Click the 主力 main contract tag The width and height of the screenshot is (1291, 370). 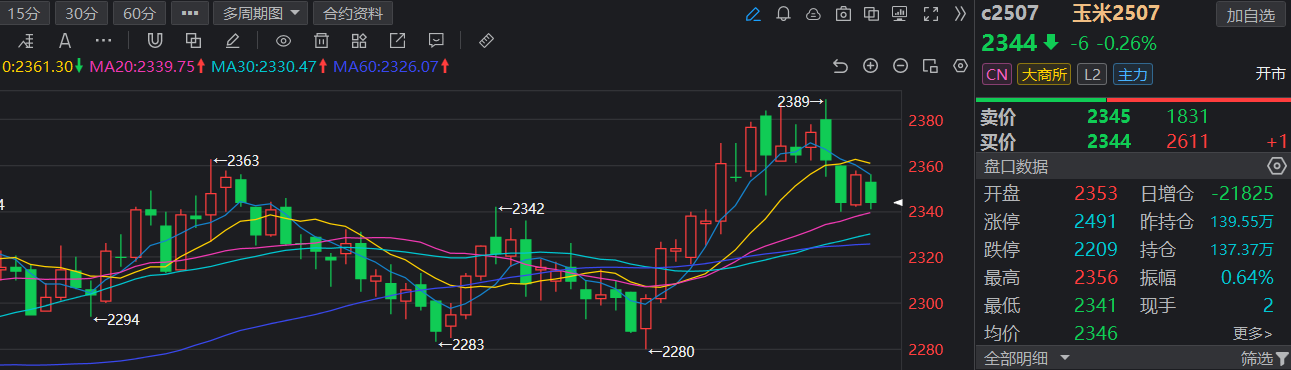(1133, 75)
